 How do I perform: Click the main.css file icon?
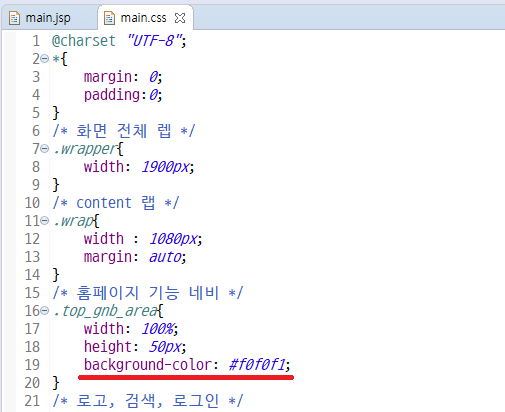pyautogui.click(x=109, y=18)
